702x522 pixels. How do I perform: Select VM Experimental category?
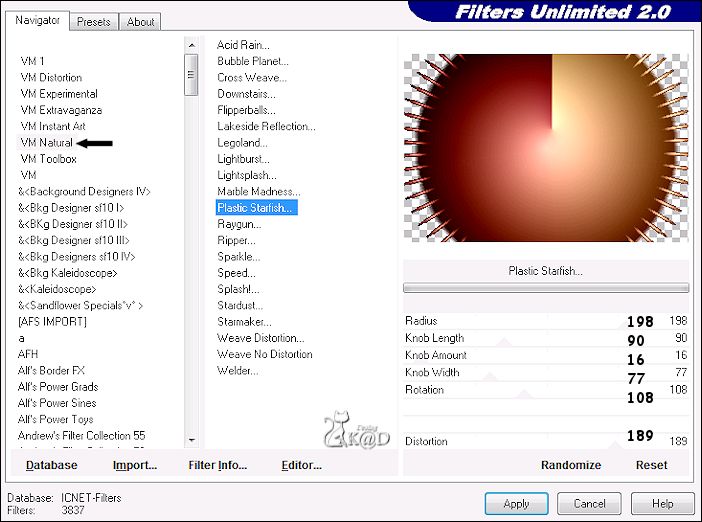[59, 94]
